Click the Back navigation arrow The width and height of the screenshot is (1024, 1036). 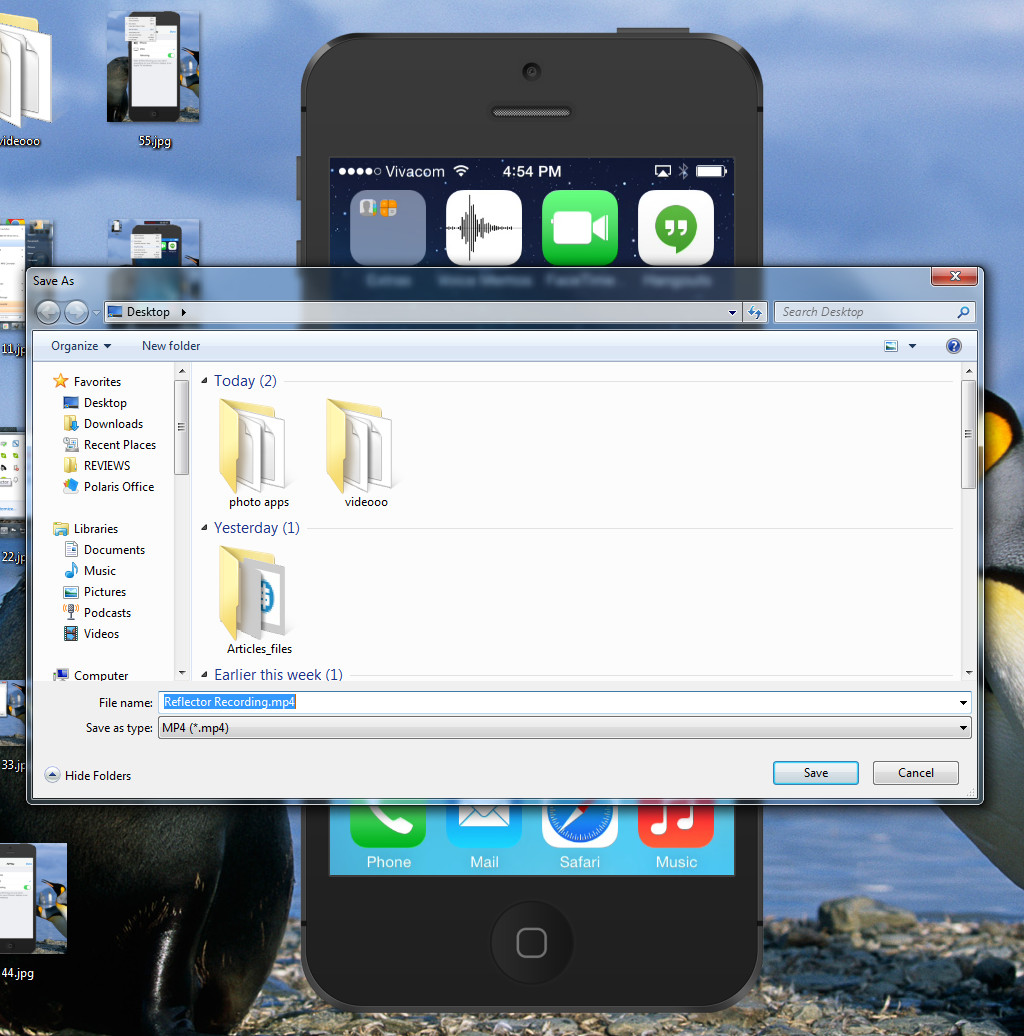(x=48, y=312)
